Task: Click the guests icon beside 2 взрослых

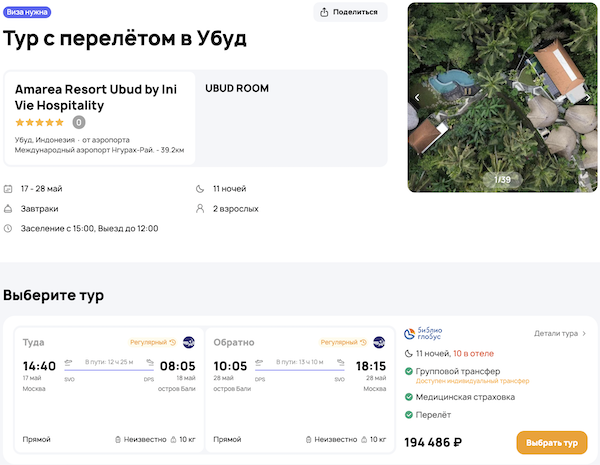Action: pos(200,208)
